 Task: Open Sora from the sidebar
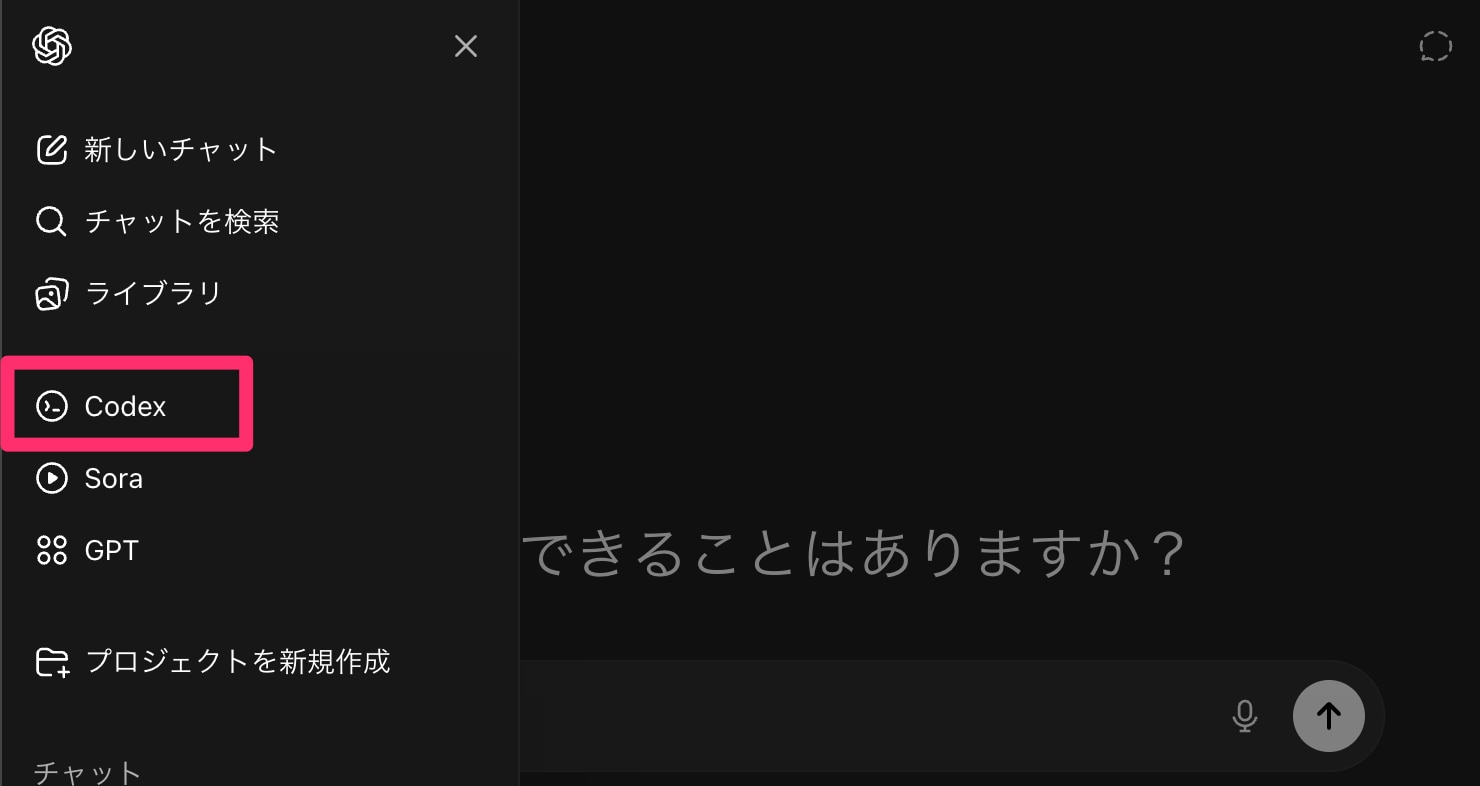point(114,478)
